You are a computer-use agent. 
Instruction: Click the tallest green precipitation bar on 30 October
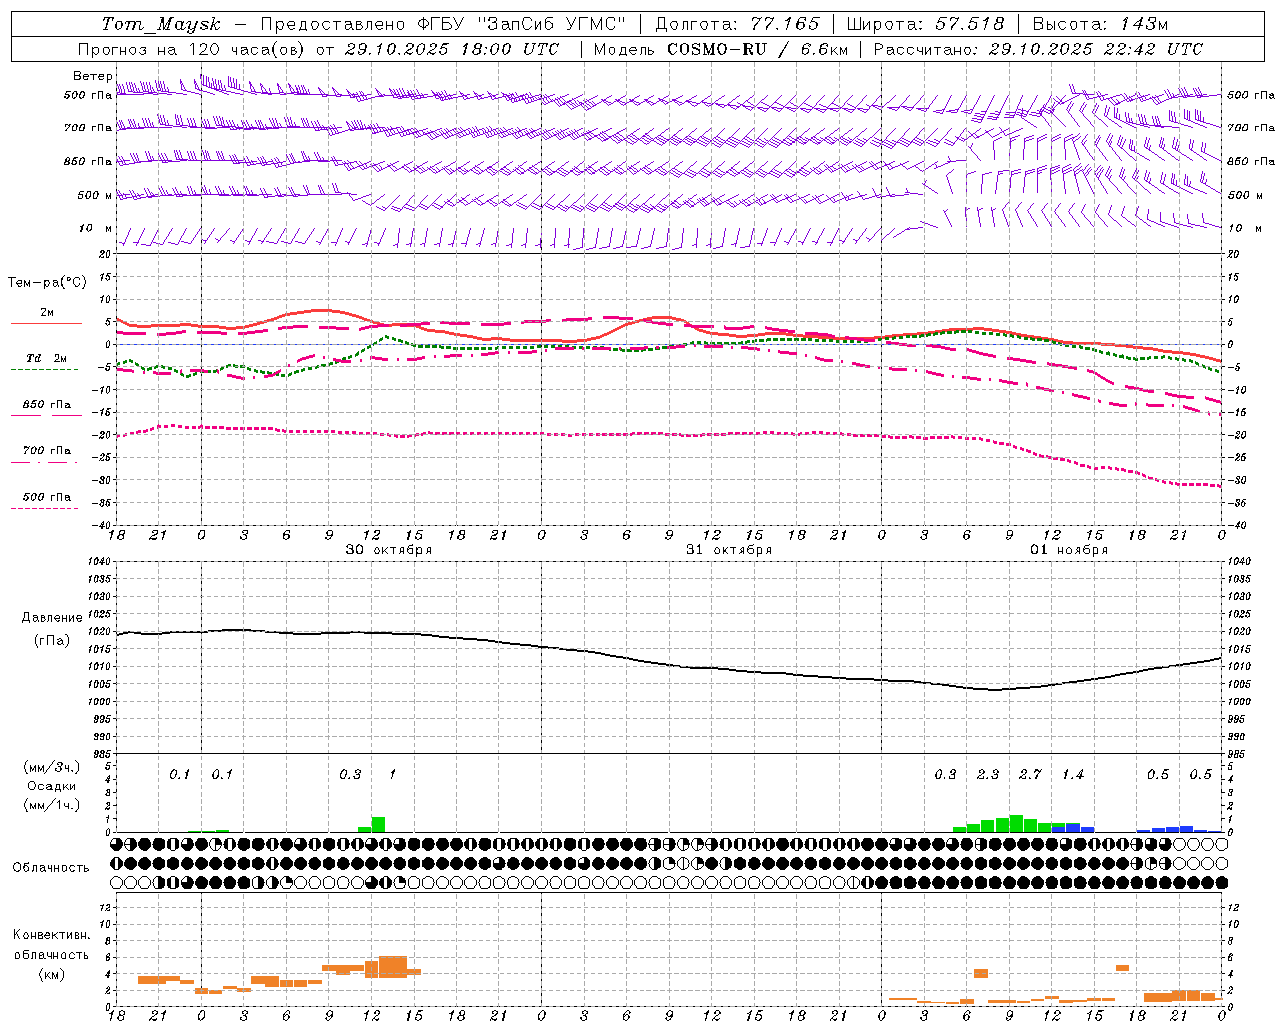coord(378,825)
